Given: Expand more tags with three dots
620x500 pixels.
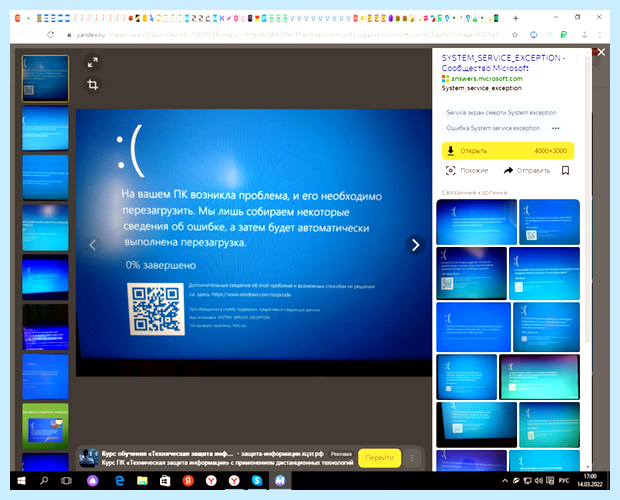Looking at the screenshot, I should (x=555, y=128).
